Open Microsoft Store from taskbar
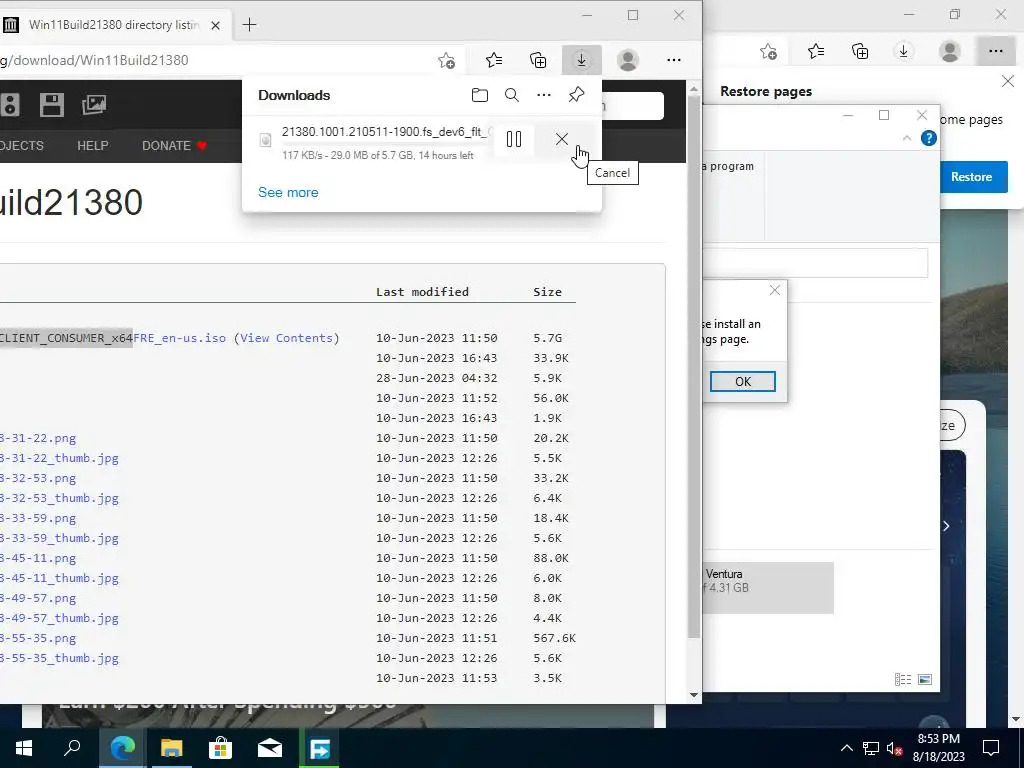 point(221,748)
